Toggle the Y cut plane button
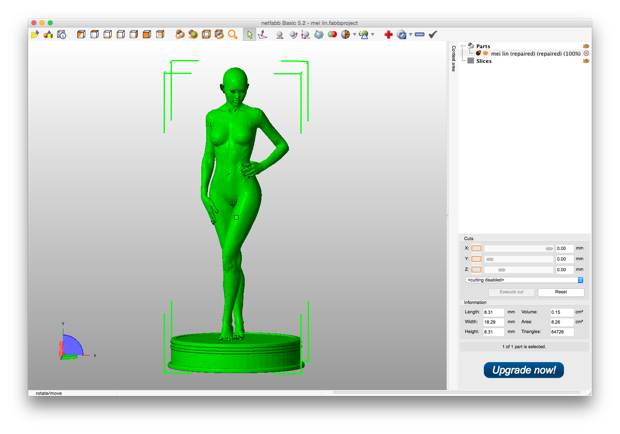620x434 pixels. point(476,259)
